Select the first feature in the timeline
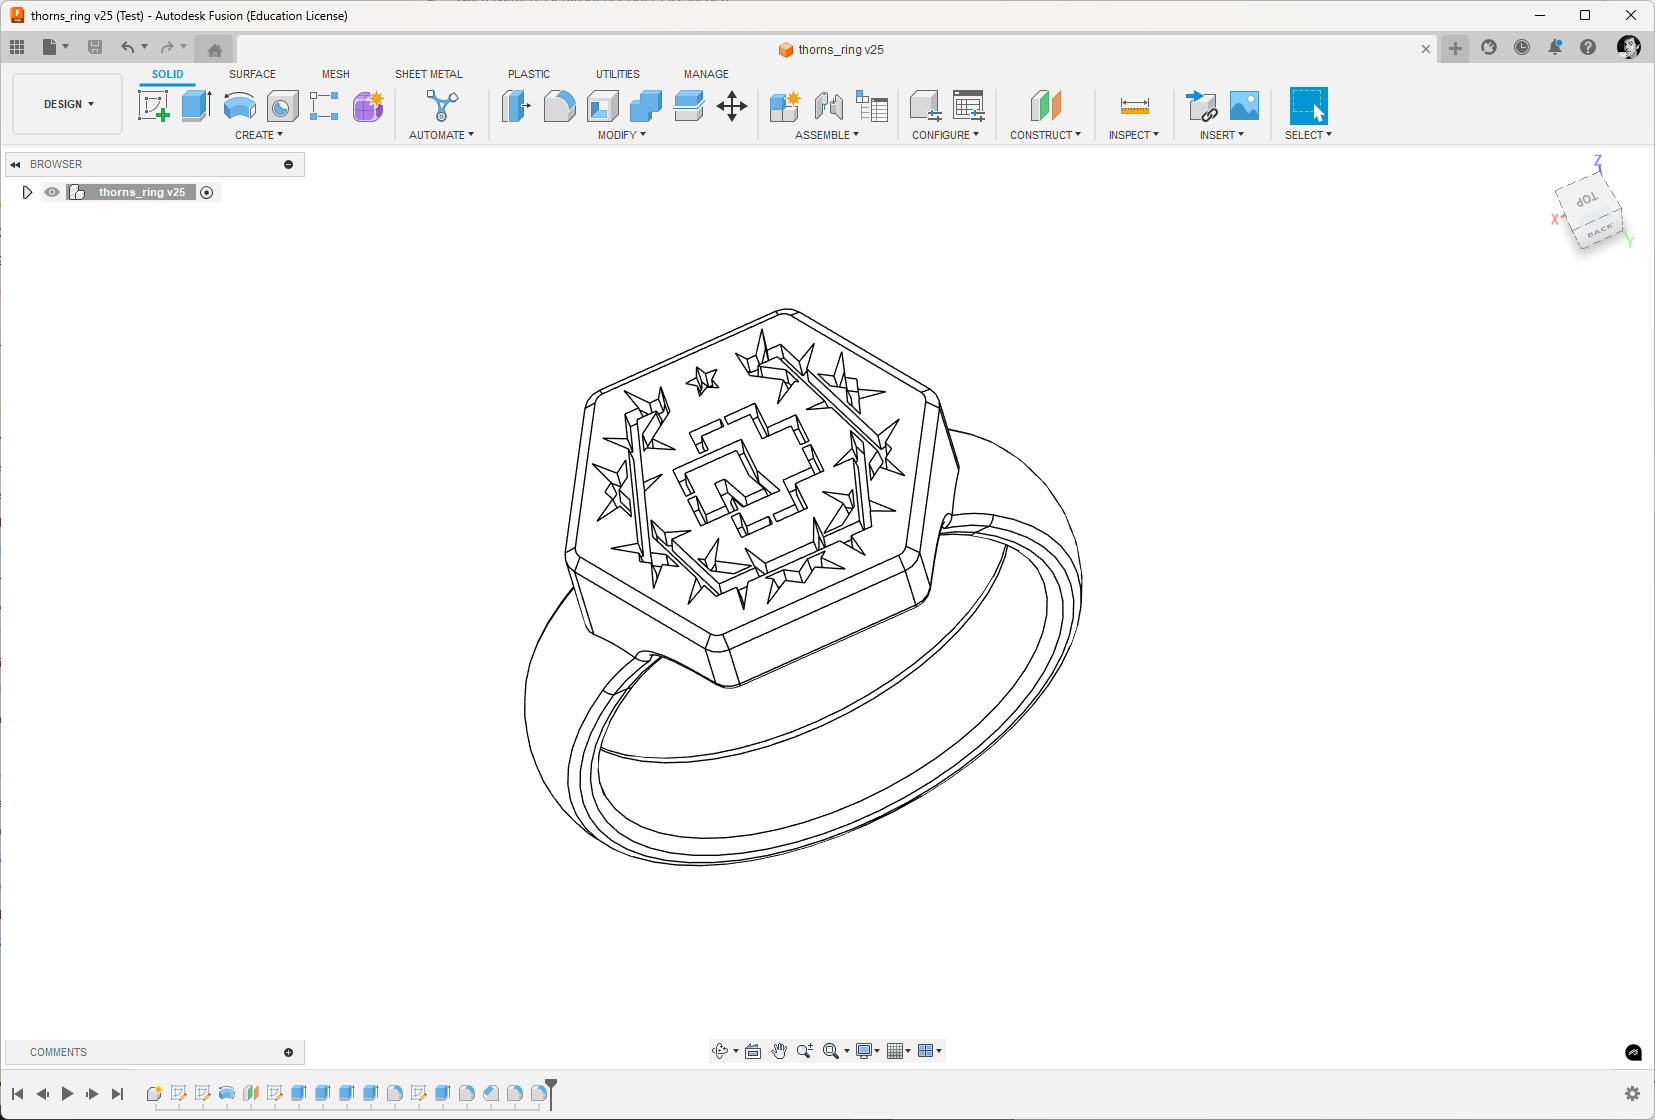 coord(154,1094)
